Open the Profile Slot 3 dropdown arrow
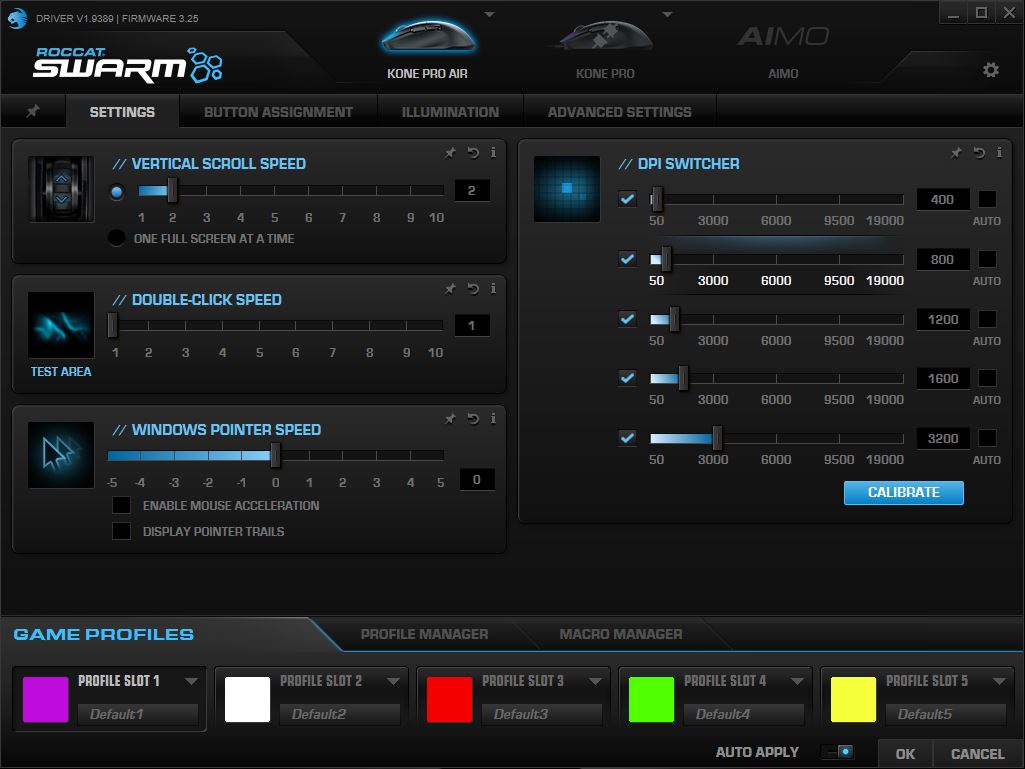This screenshot has width=1025, height=769. coord(595,681)
